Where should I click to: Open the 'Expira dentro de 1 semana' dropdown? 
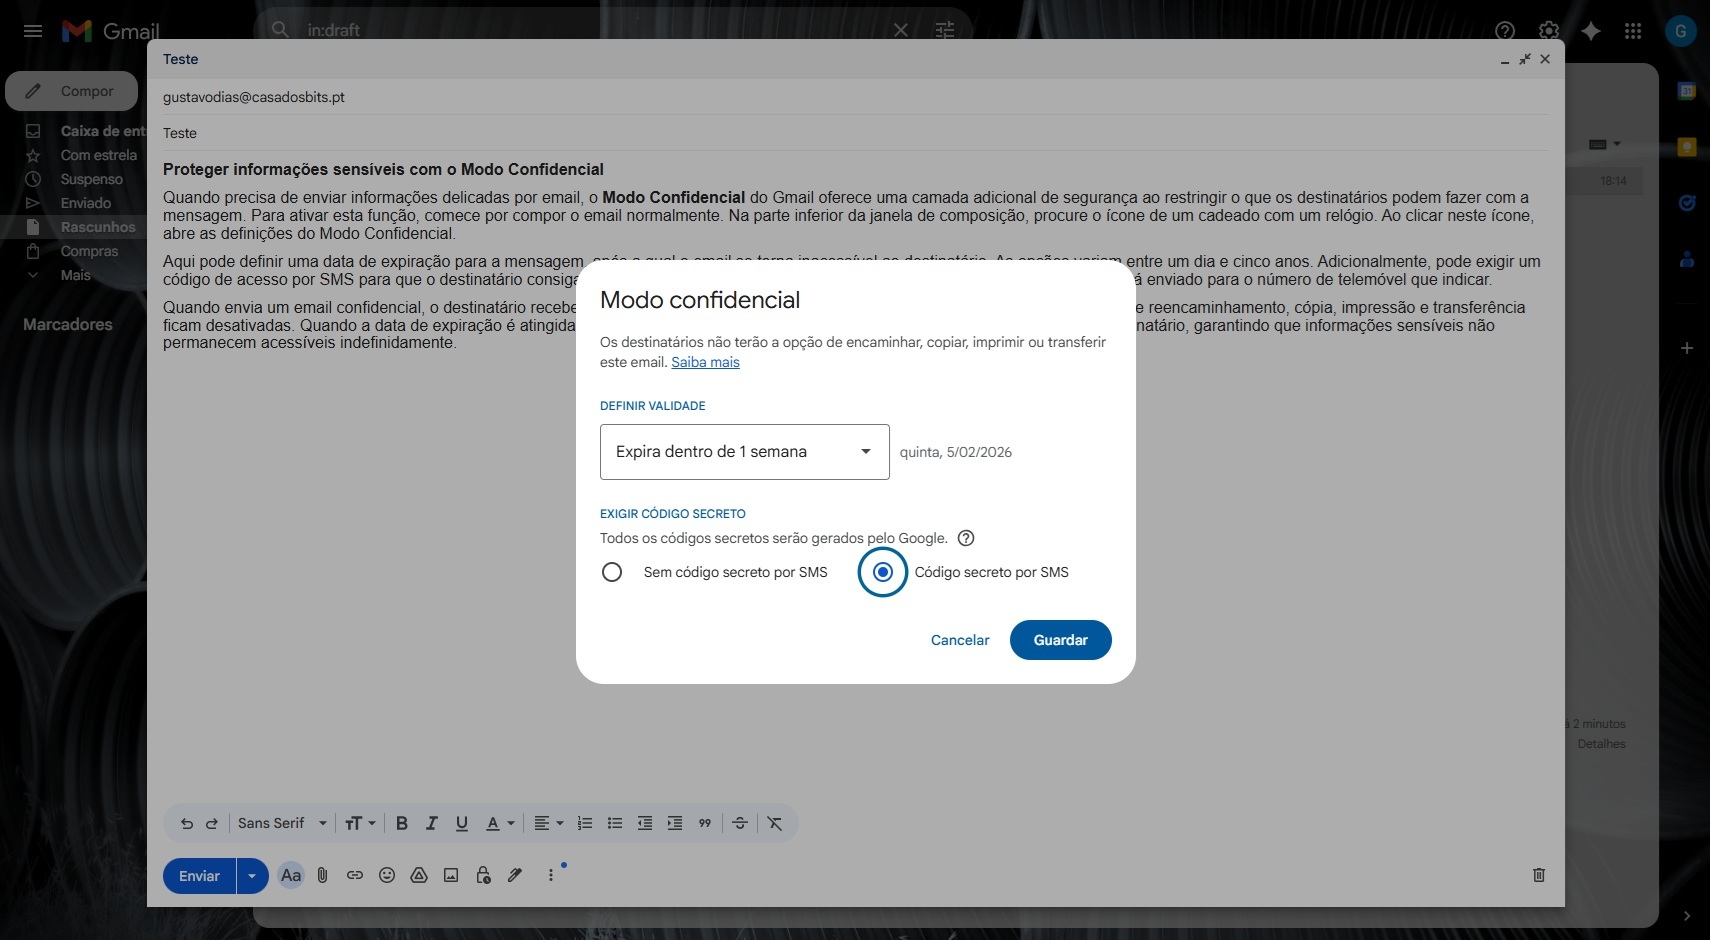pos(744,452)
